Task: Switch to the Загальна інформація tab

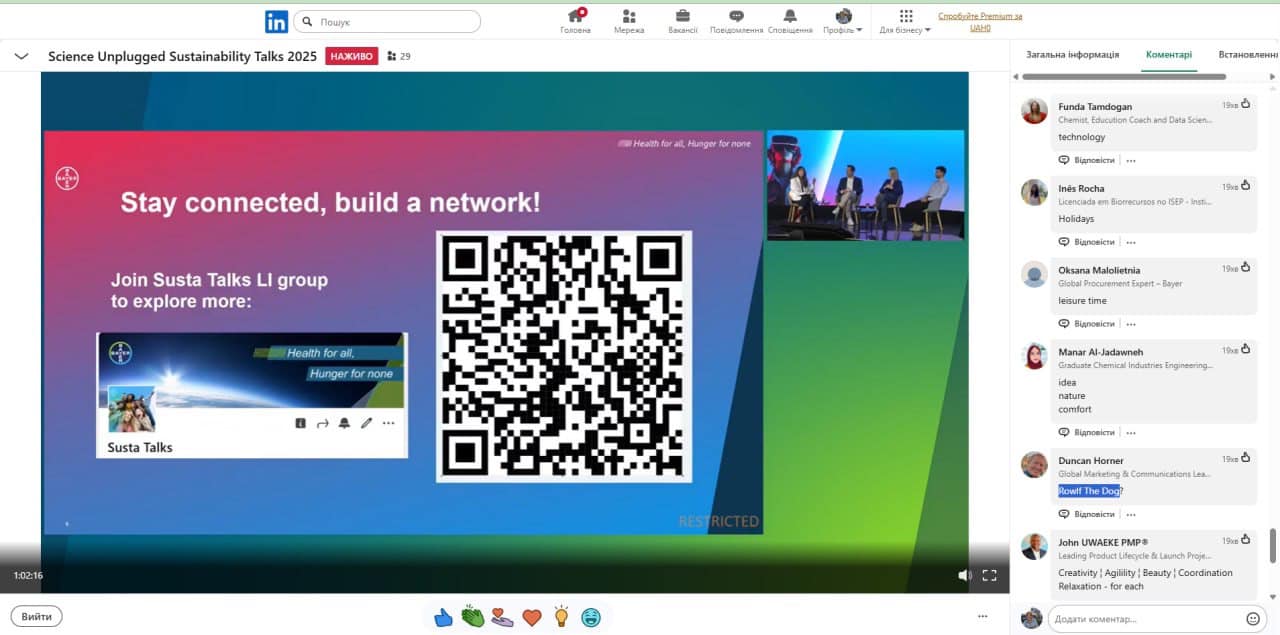Action: [1073, 55]
